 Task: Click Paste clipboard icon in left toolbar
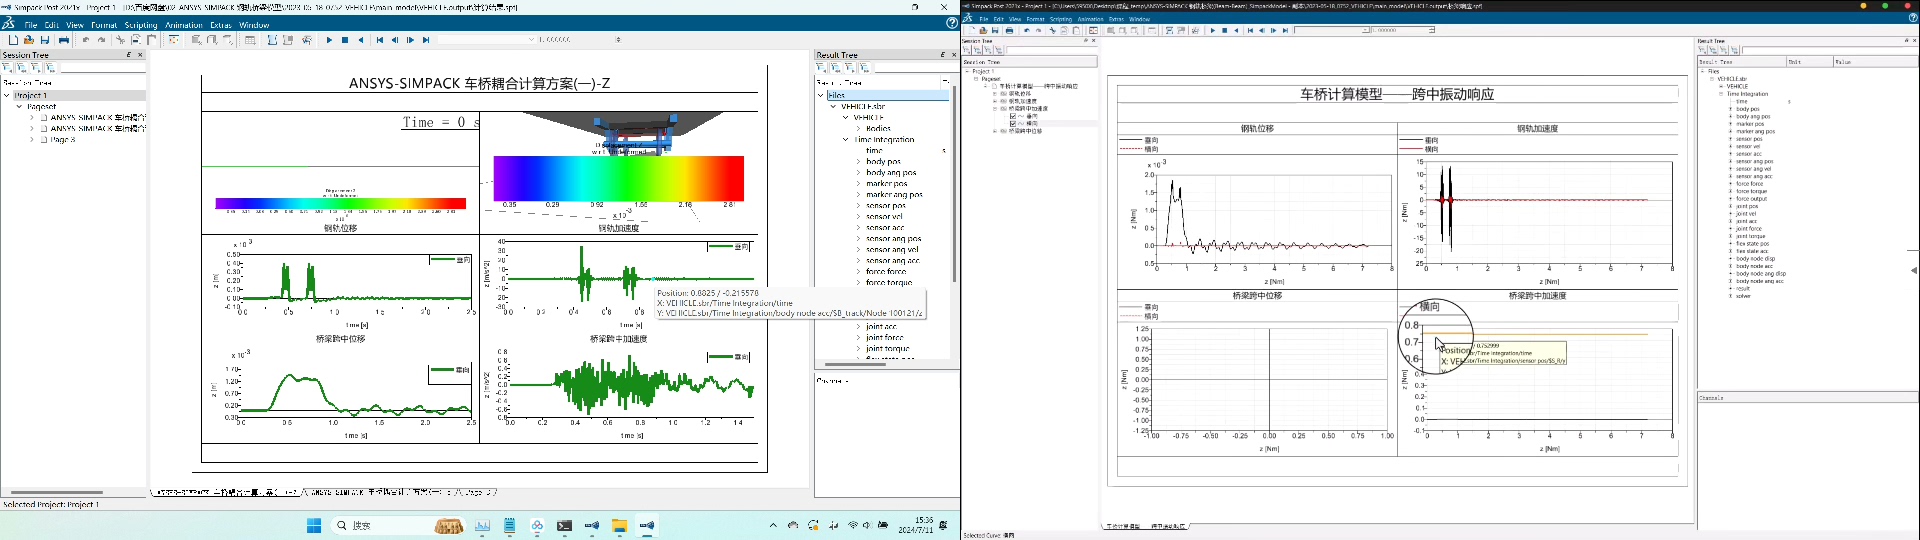[x=152, y=40]
